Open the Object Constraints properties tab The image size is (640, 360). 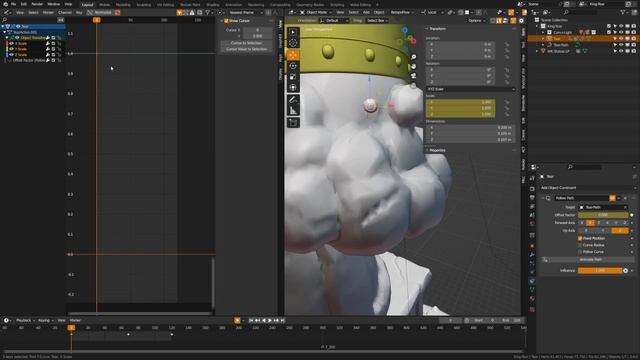[532, 281]
